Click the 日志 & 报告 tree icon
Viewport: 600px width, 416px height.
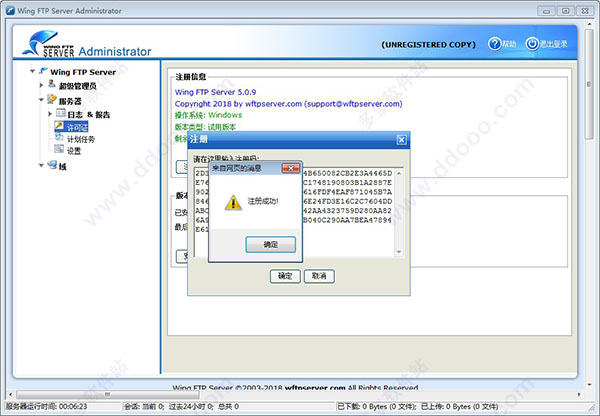tap(60, 113)
